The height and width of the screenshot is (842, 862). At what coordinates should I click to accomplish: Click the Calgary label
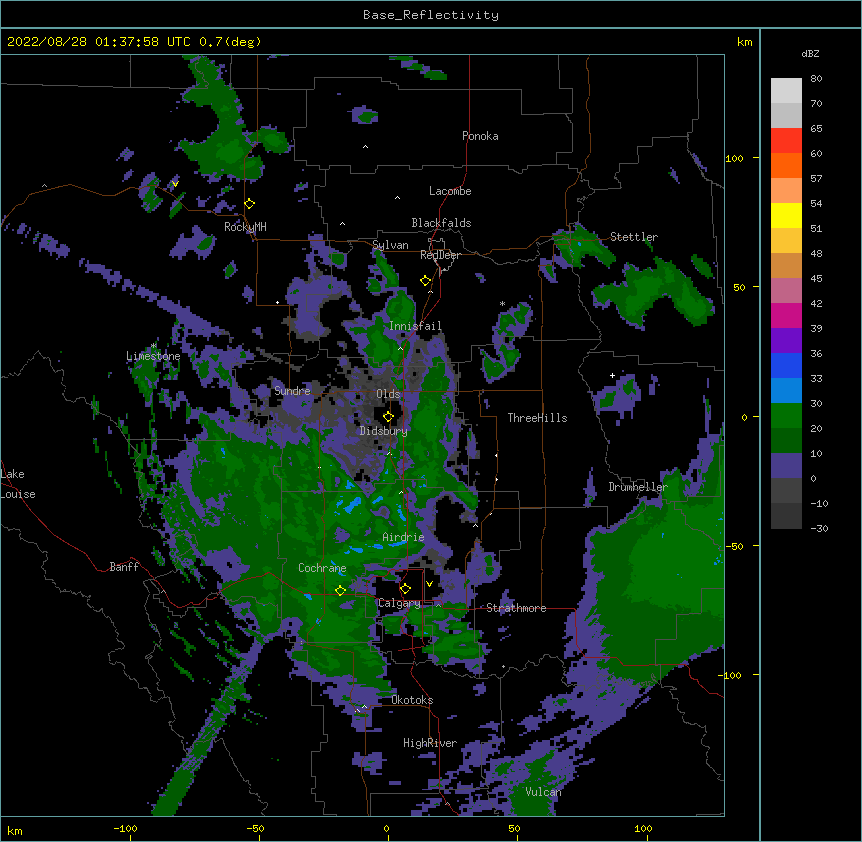pyautogui.click(x=399, y=603)
